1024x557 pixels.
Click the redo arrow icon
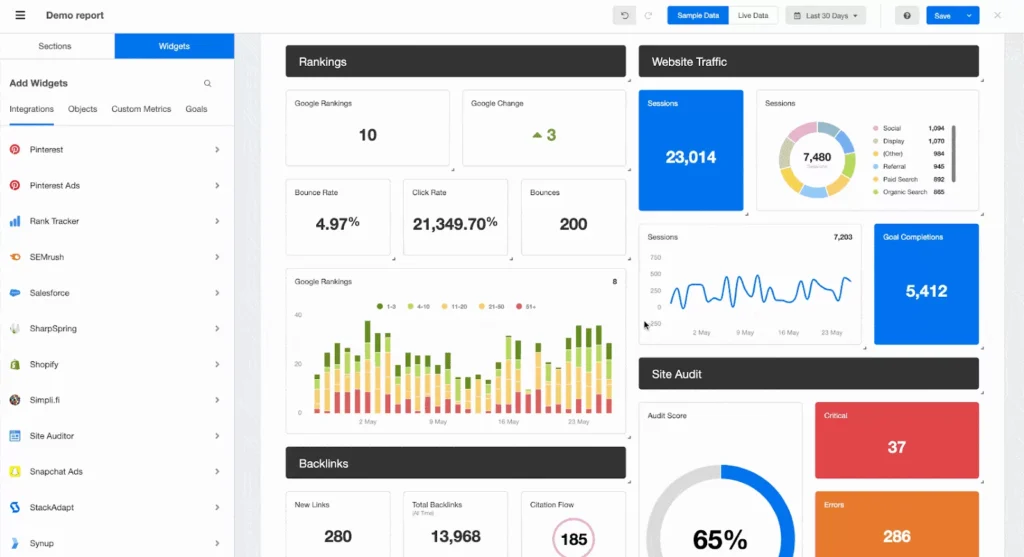tap(648, 16)
